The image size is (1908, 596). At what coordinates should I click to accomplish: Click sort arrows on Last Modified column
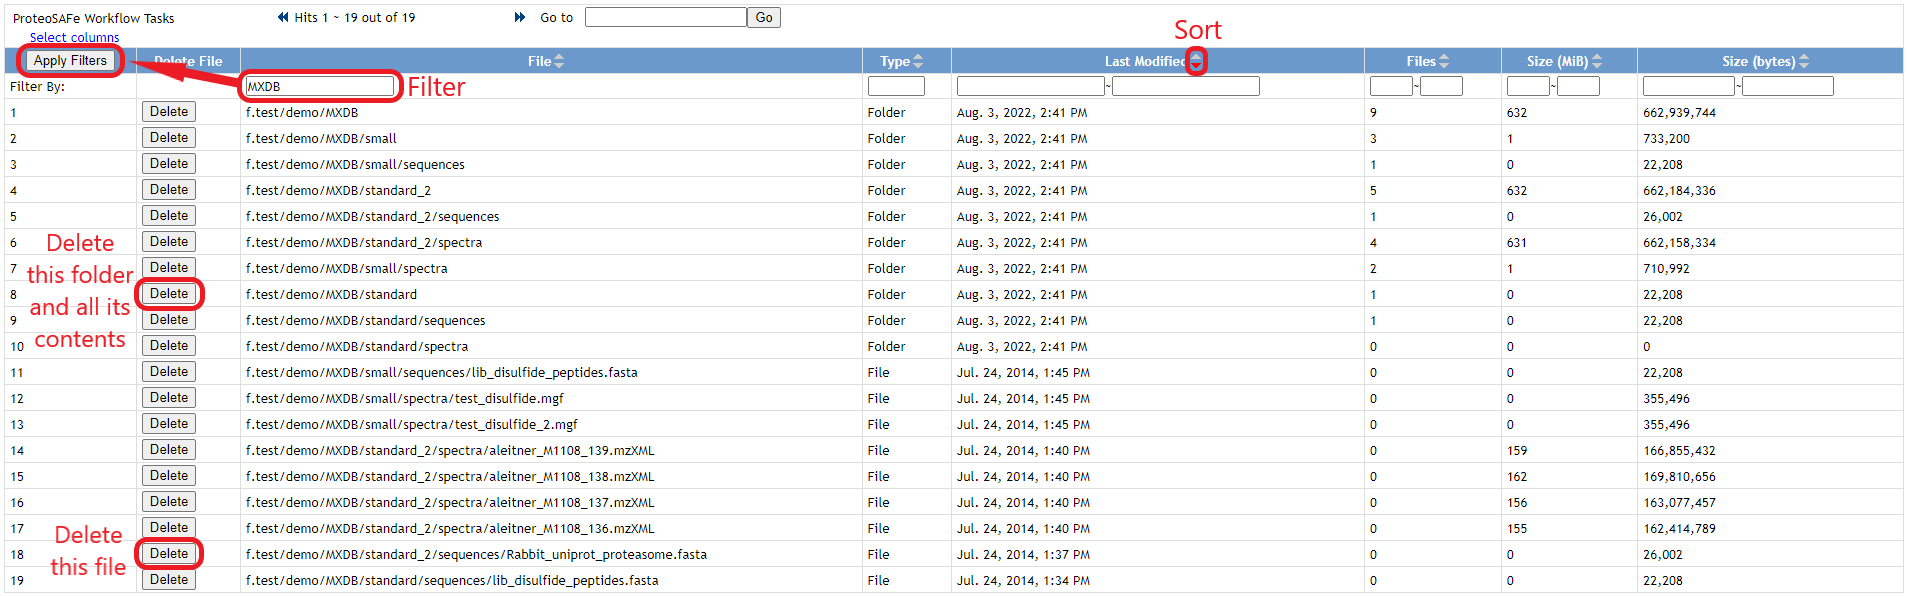(x=1196, y=61)
